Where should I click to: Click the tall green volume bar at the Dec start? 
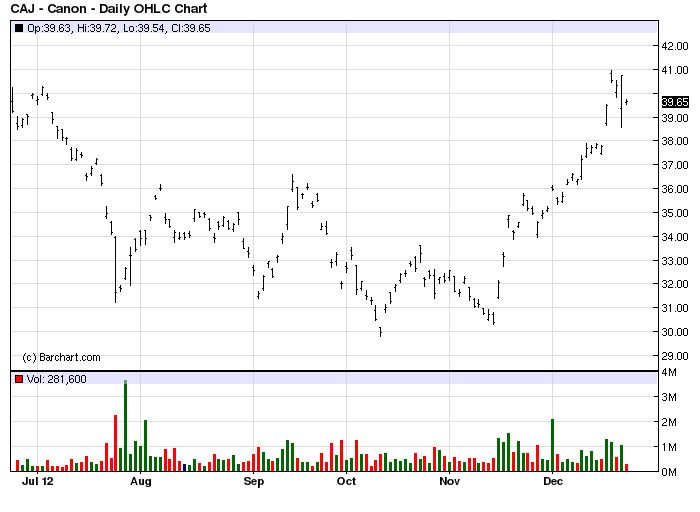click(553, 445)
